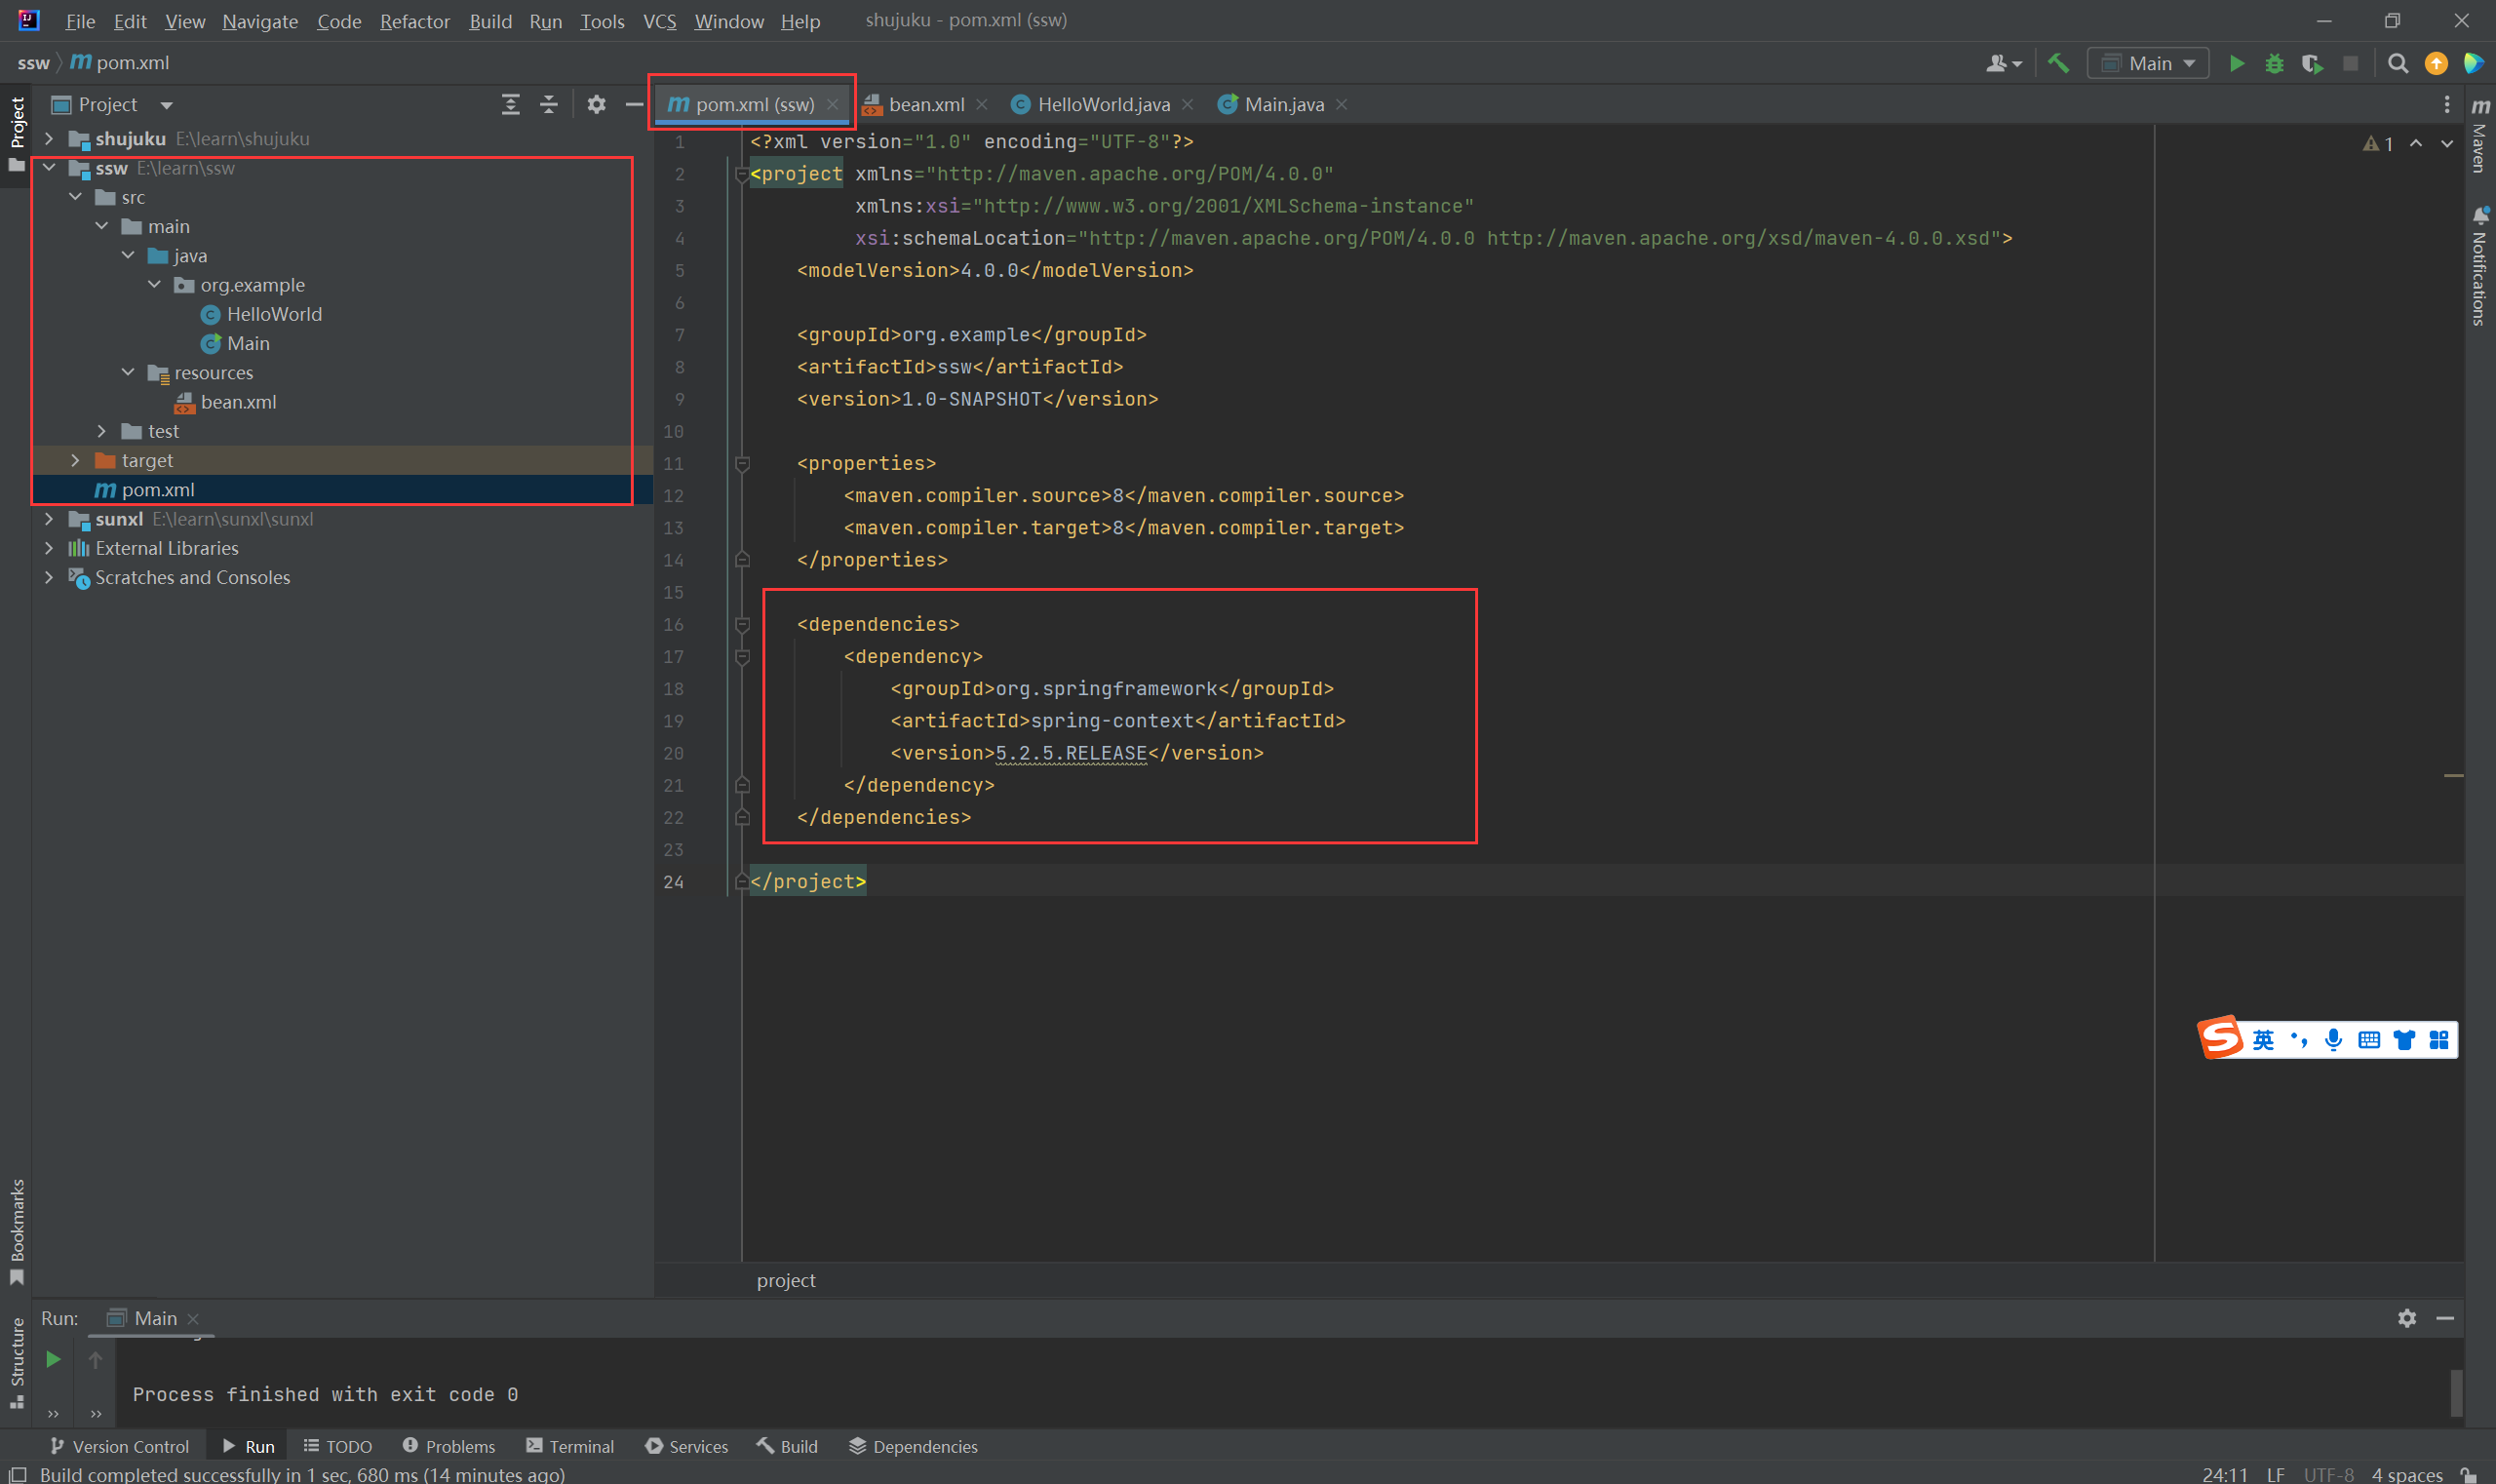The height and width of the screenshot is (1484, 2496).
Task: Toggle the Structure tool window on the left sidebar
Action: [17, 1360]
